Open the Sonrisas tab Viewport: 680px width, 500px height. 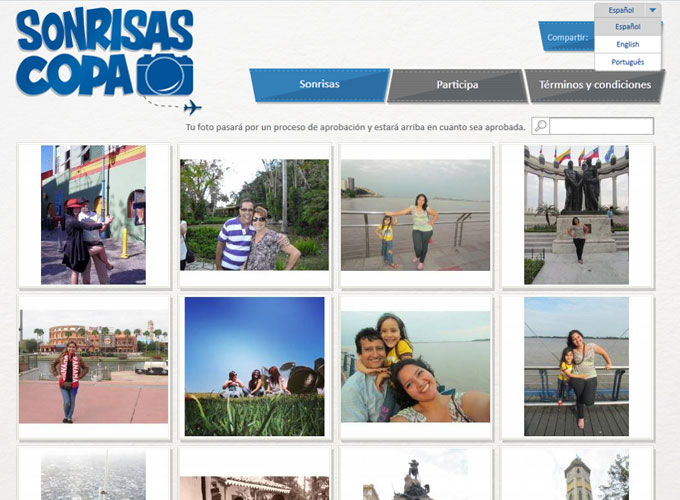pos(319,84)
